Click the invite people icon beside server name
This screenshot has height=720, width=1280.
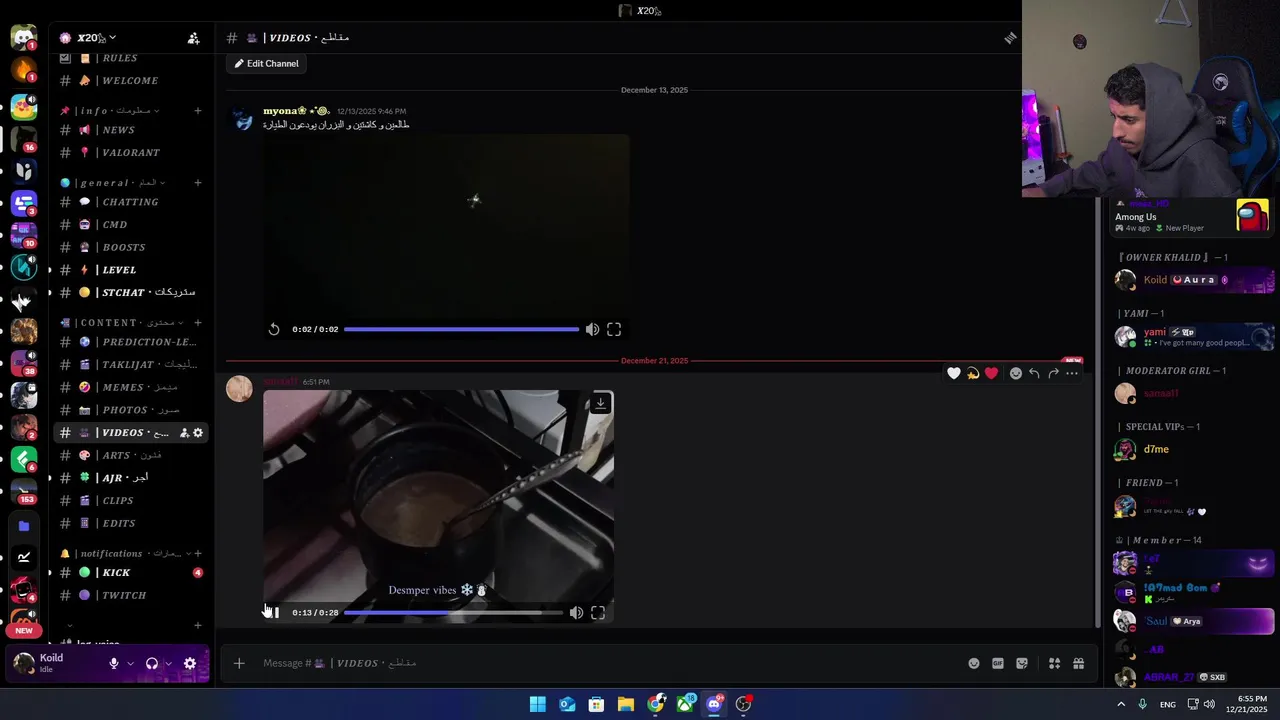click(x=193, y=38)
